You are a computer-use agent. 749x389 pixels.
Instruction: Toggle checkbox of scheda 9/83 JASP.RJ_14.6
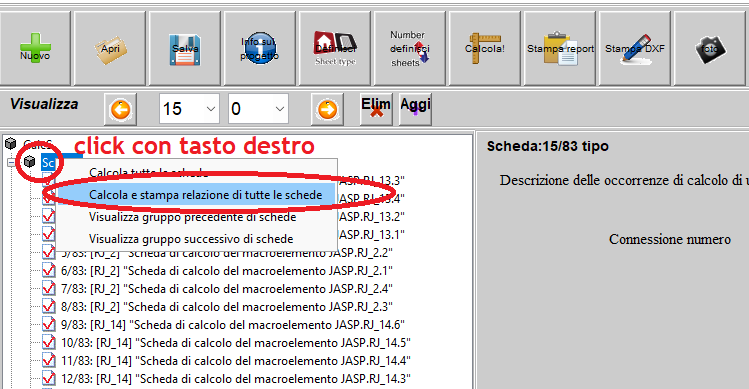tap(49, 325)
